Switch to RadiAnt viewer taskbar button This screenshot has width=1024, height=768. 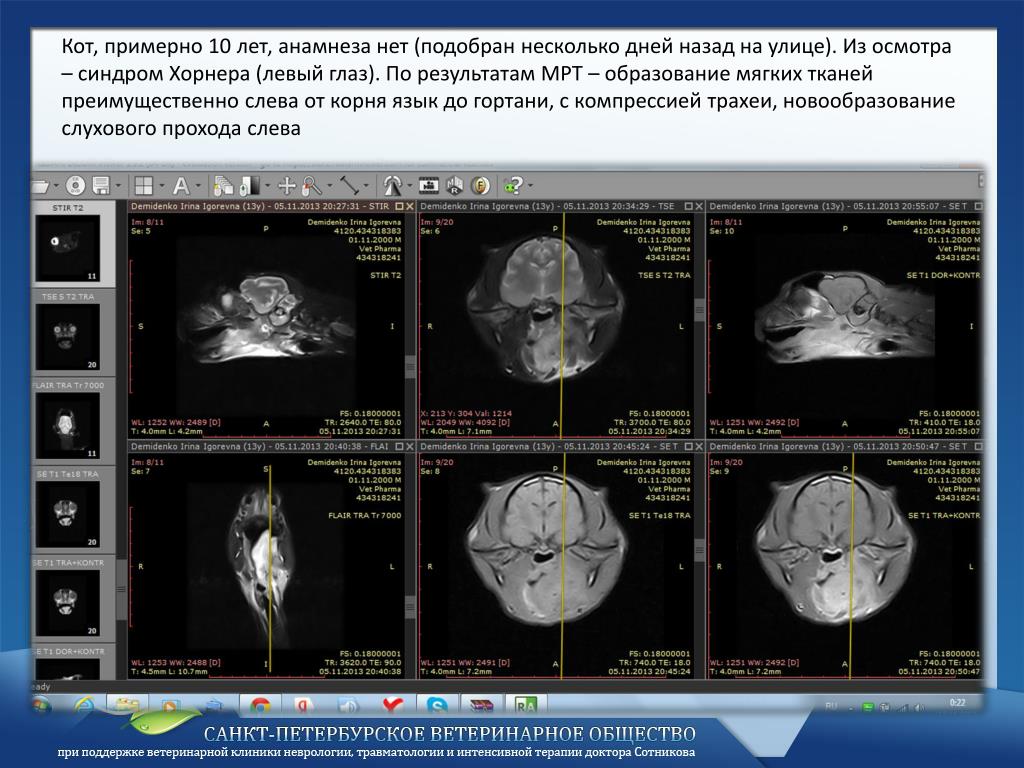click(525, 705)
